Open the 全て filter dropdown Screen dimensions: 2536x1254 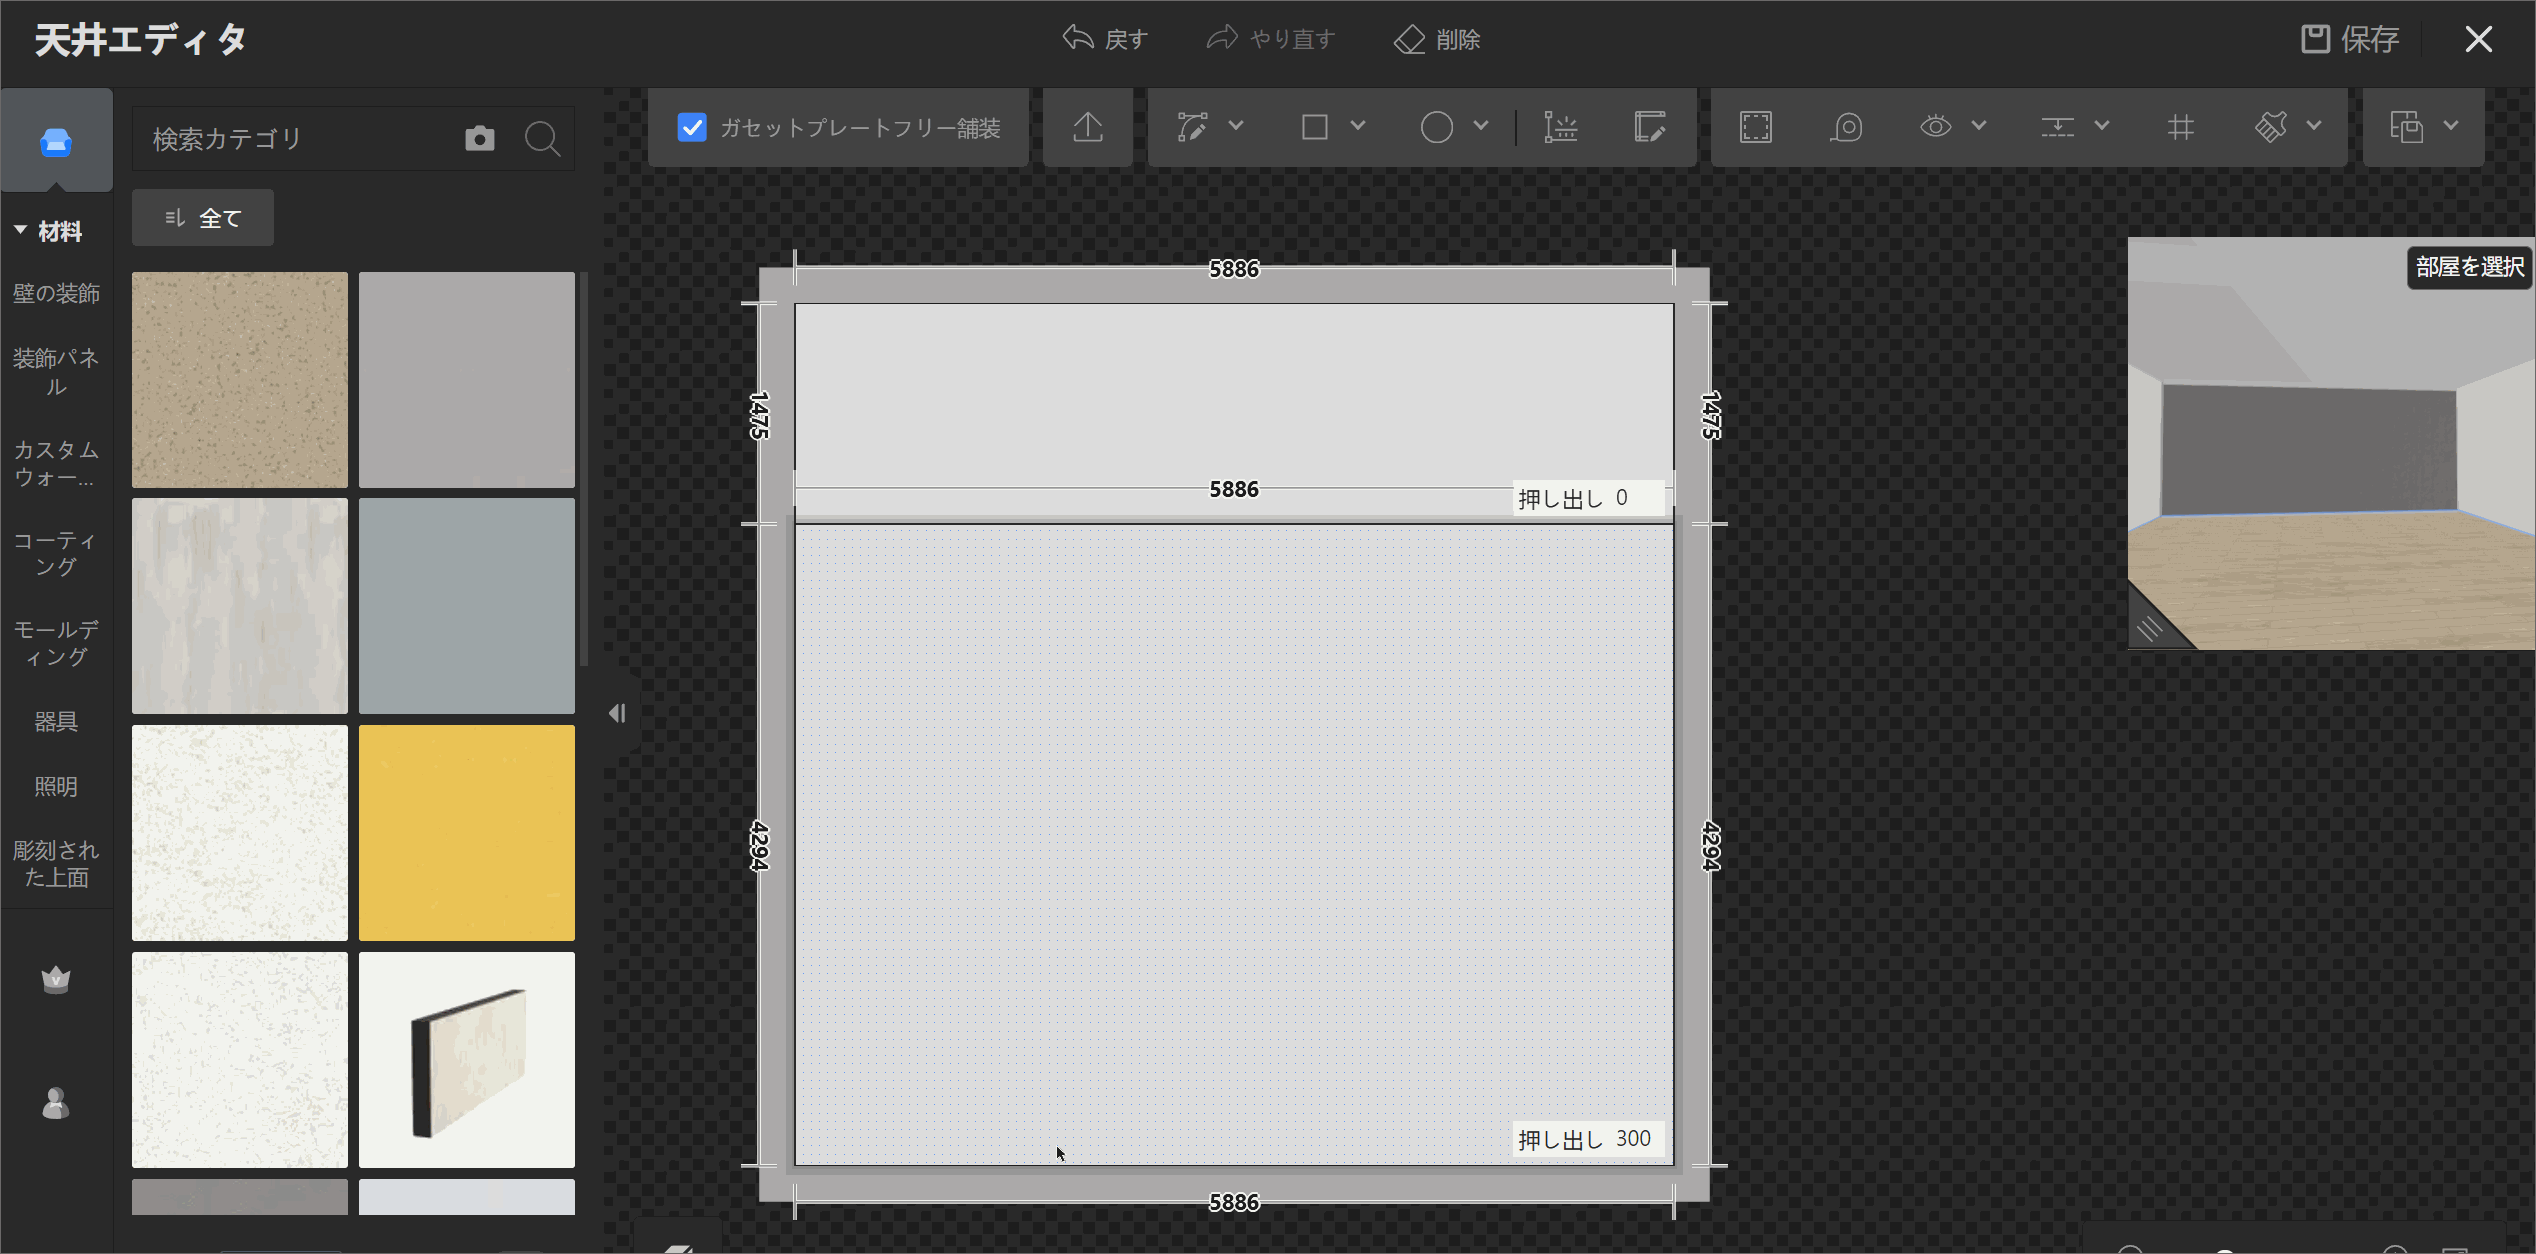pyautogui.click(x=203, y=217)
